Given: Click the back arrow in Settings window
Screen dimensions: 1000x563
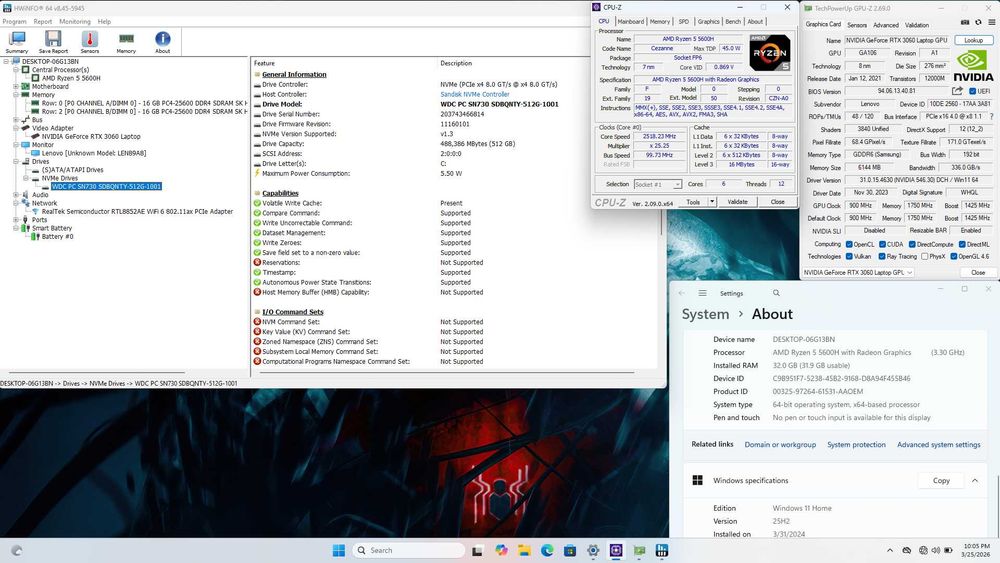Looking at the screenshot, I should point(682,293).
